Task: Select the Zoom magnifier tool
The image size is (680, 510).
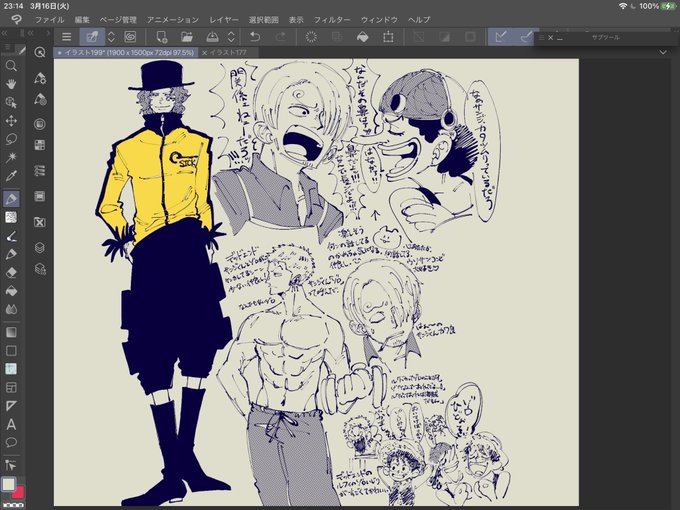Action: (x=11, y=66)
